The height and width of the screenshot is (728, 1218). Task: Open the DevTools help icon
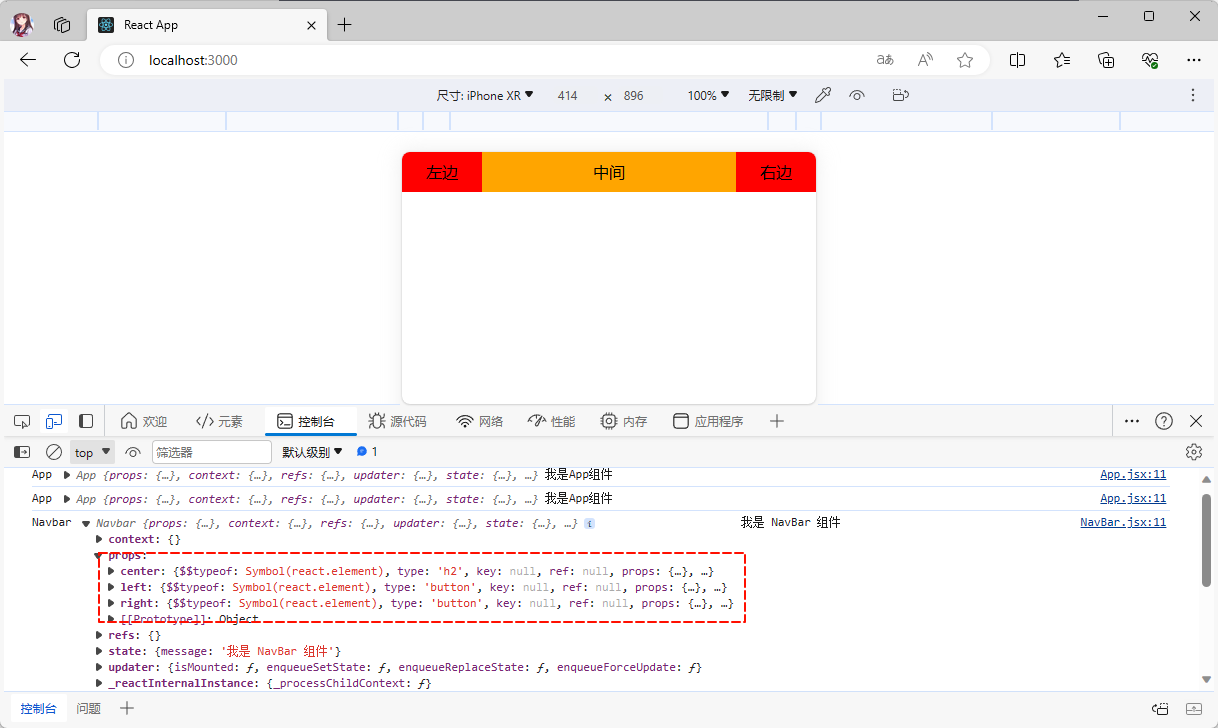pos(1164,421)
